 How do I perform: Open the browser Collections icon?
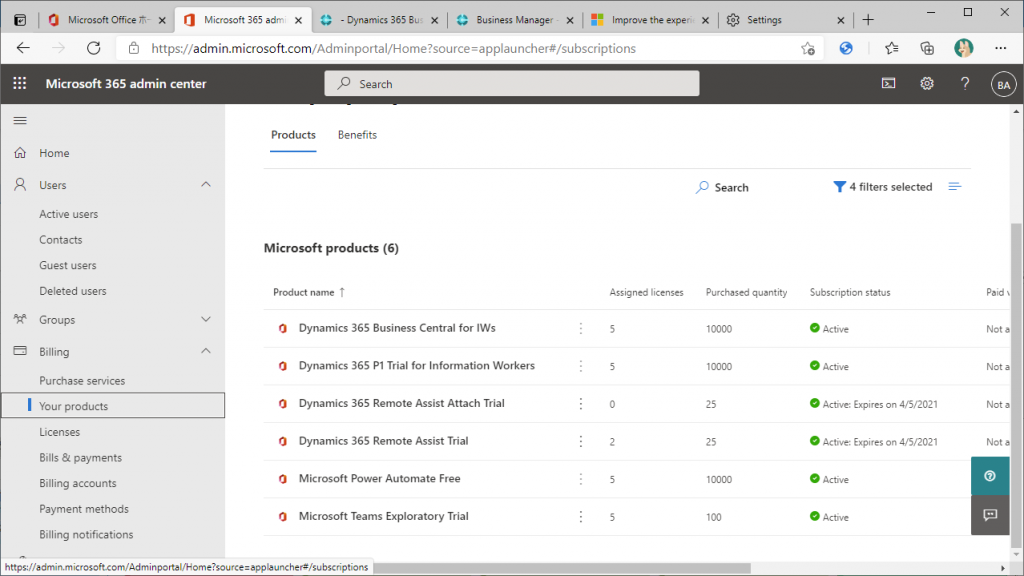tap(927, 48)
